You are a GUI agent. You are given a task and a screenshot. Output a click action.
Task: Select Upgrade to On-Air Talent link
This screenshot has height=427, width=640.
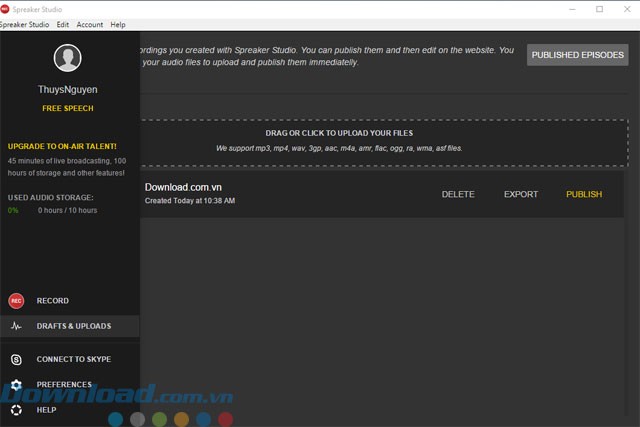click(62, 146)
